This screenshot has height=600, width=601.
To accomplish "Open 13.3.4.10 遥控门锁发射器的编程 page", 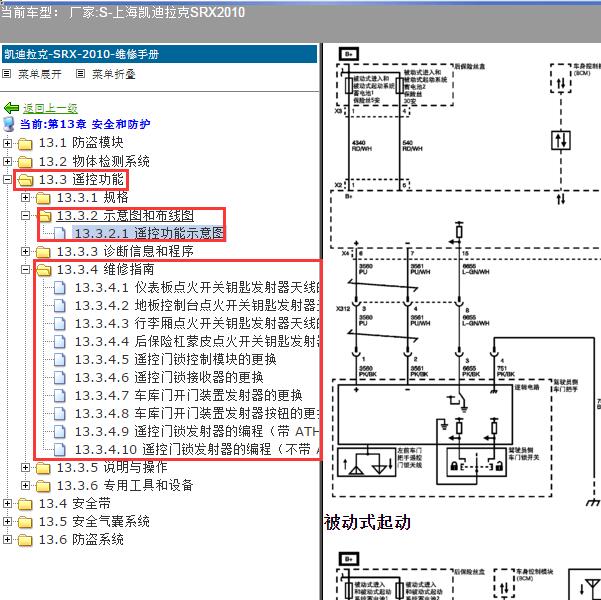I will point(197,450).
